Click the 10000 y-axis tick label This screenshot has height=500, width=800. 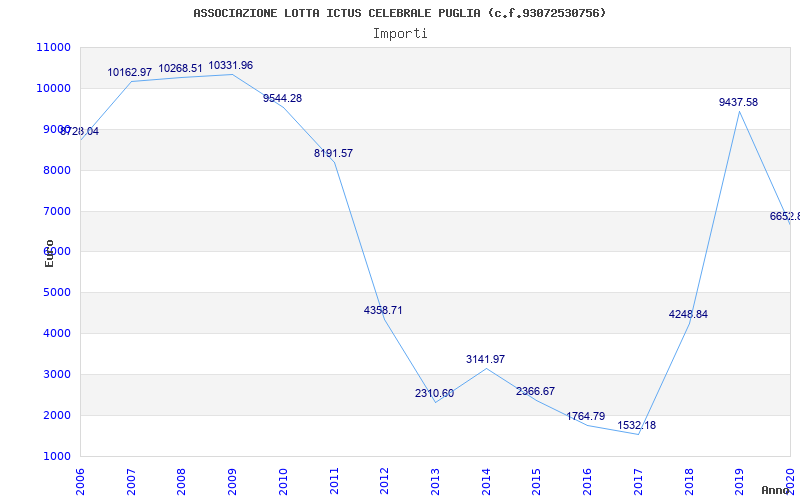click(54, 88)
